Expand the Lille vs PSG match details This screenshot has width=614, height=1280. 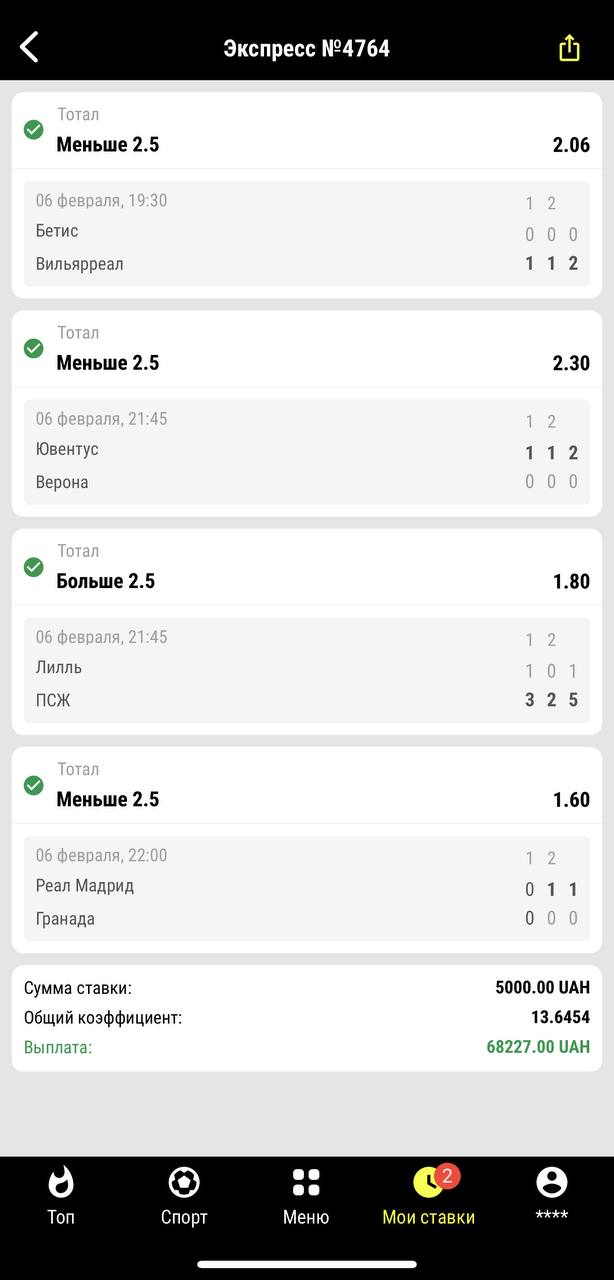306,670
